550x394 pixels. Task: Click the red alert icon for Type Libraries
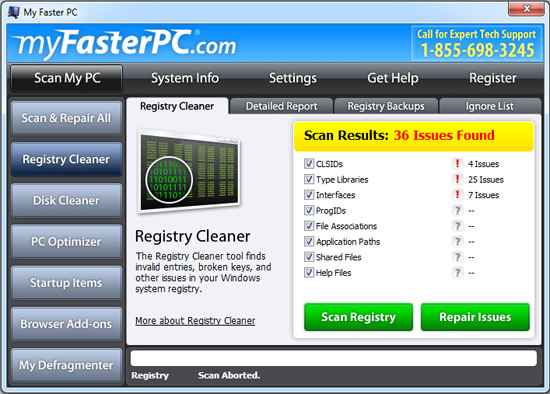[457, 179]
